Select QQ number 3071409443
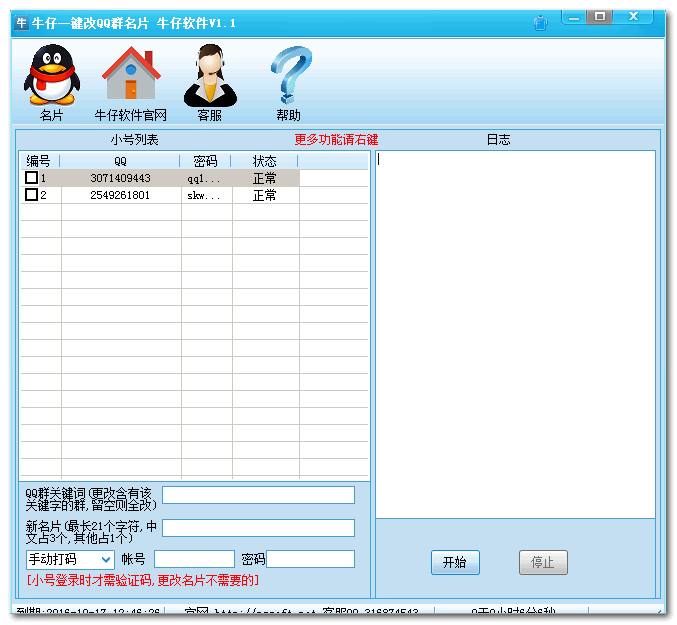 point(120,178)
